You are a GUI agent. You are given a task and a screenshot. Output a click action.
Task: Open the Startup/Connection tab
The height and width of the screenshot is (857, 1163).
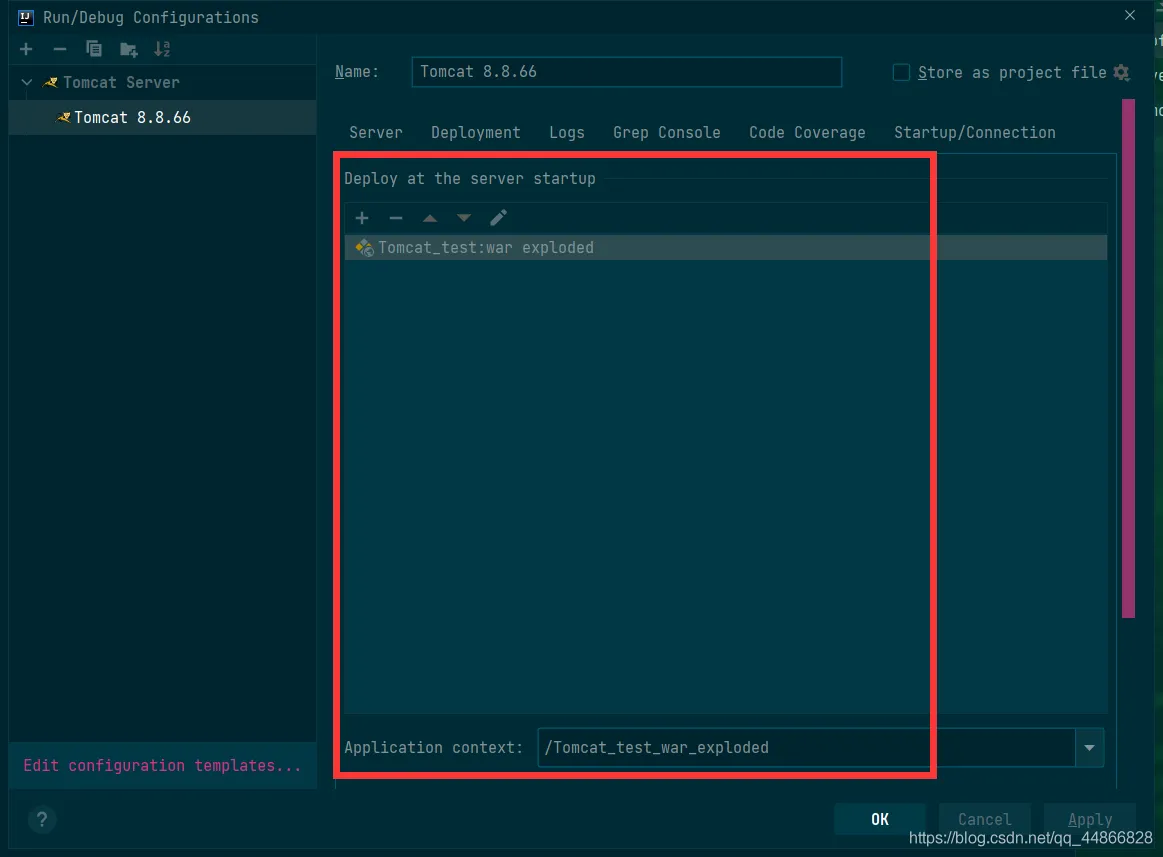pos(975,132)
